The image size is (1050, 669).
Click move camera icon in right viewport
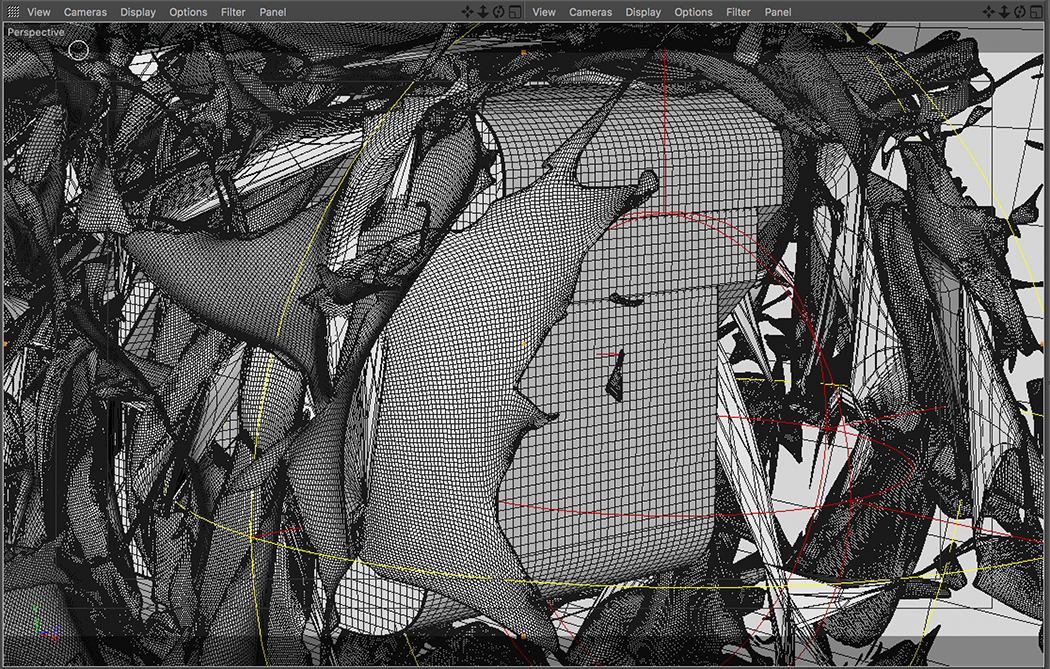[988, 11]
